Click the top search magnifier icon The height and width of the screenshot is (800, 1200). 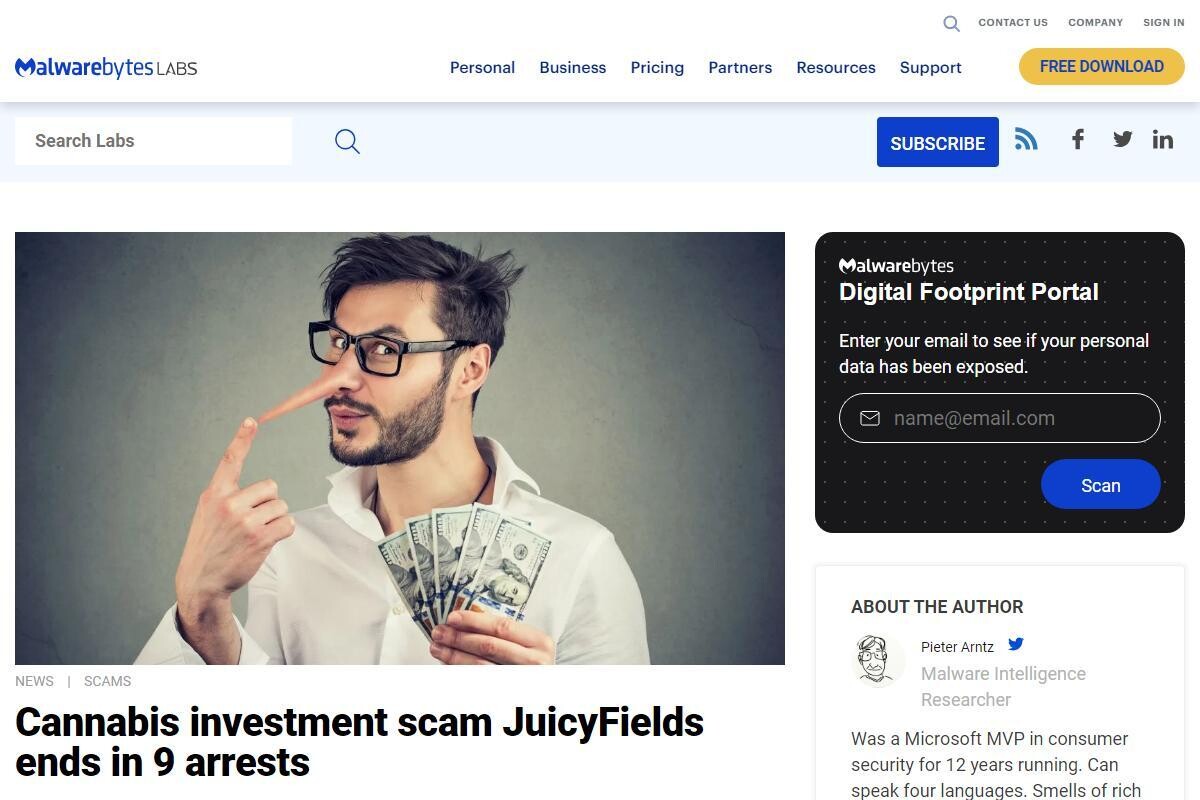pos(951,23)
